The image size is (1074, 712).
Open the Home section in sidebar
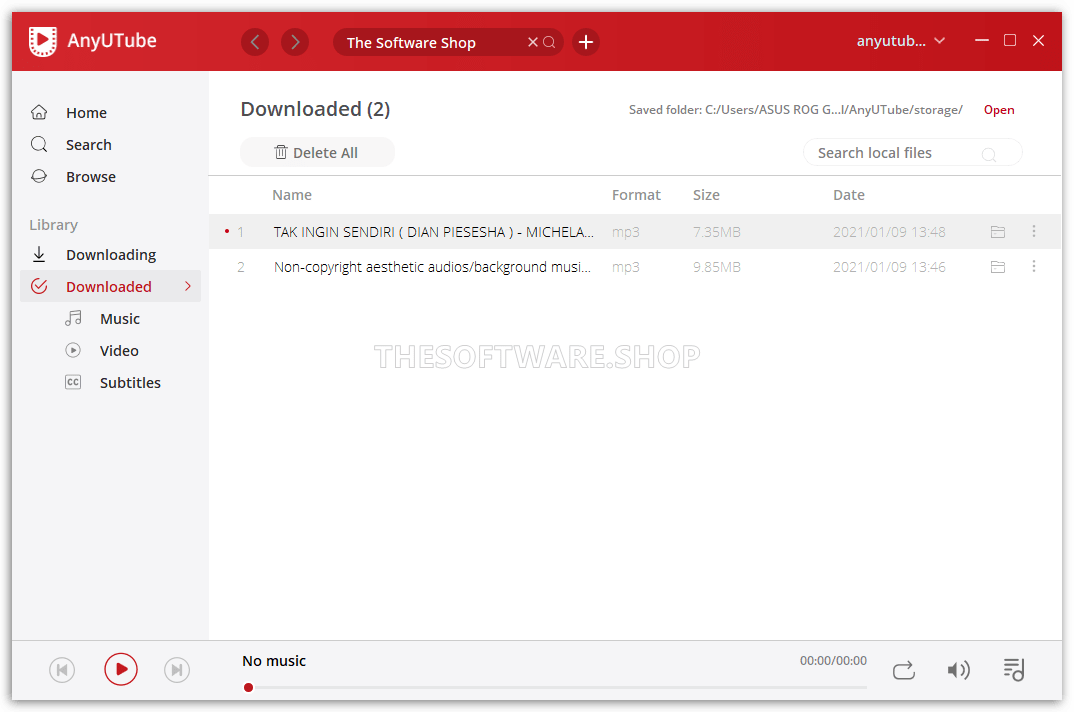[86, 112]
